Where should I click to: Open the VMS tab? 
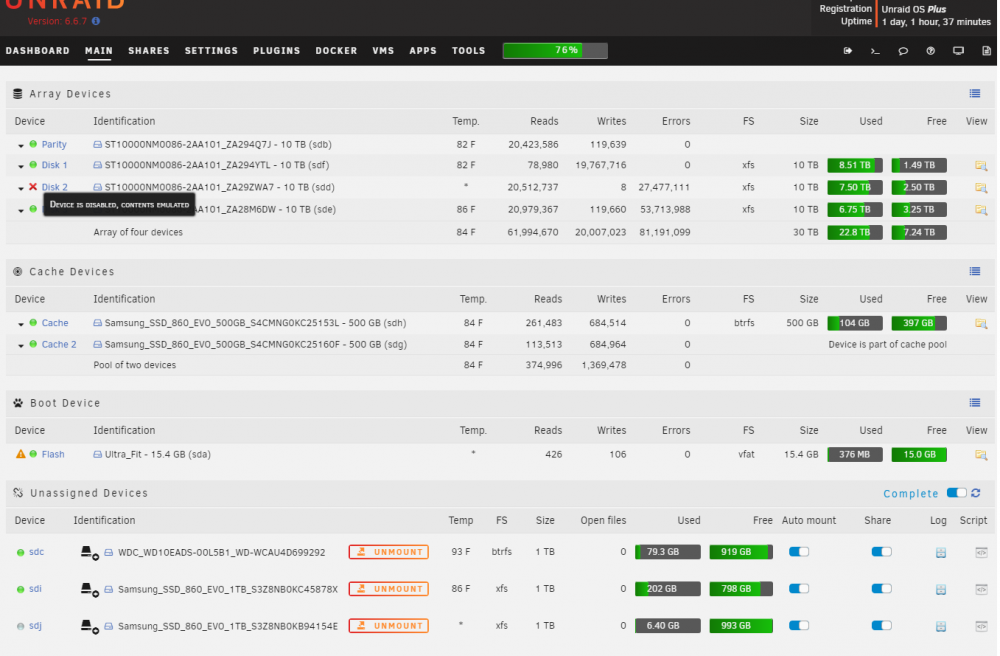[383, 51]
